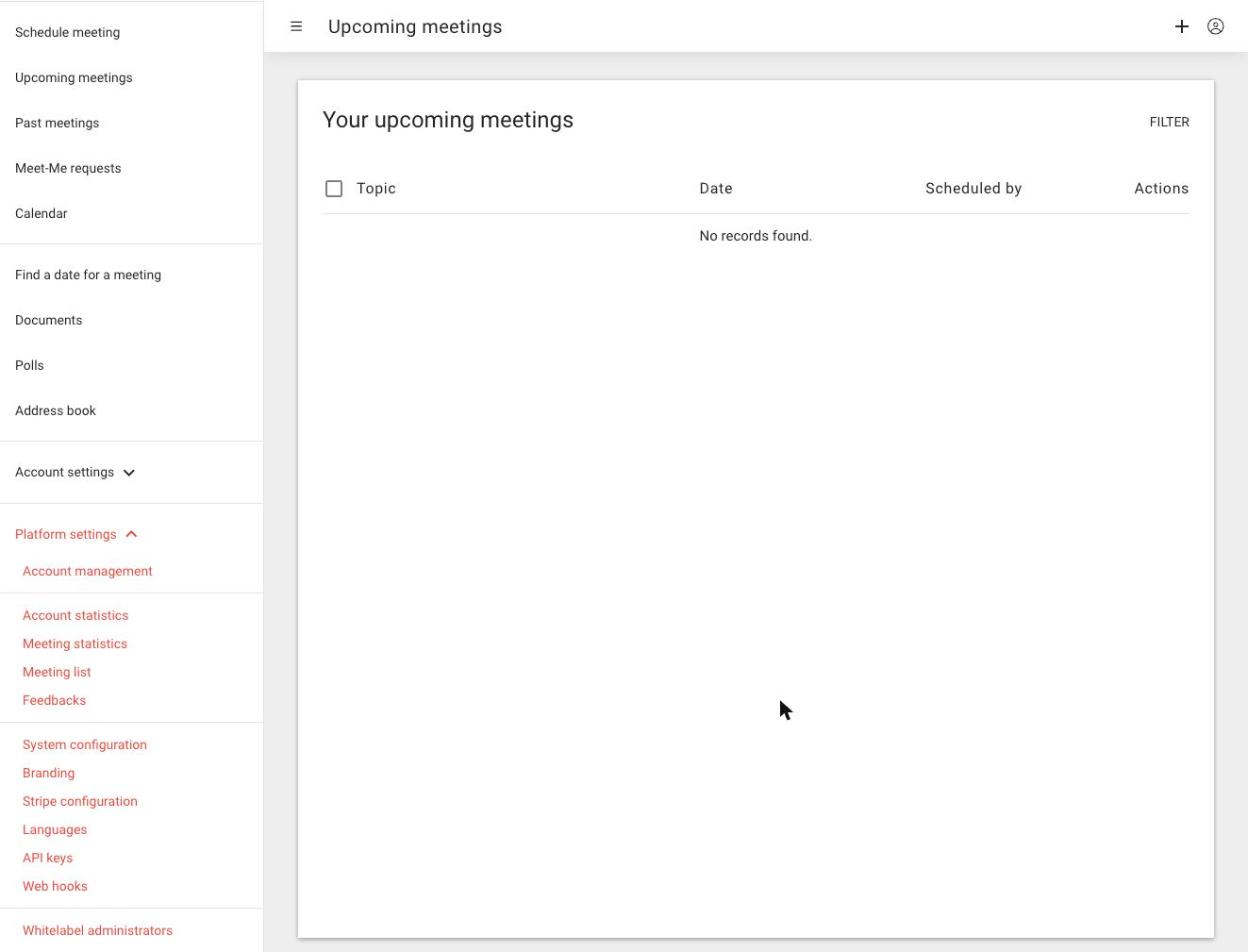Open Languages settings link
The image size is (1248, 952).
point(54,830)
